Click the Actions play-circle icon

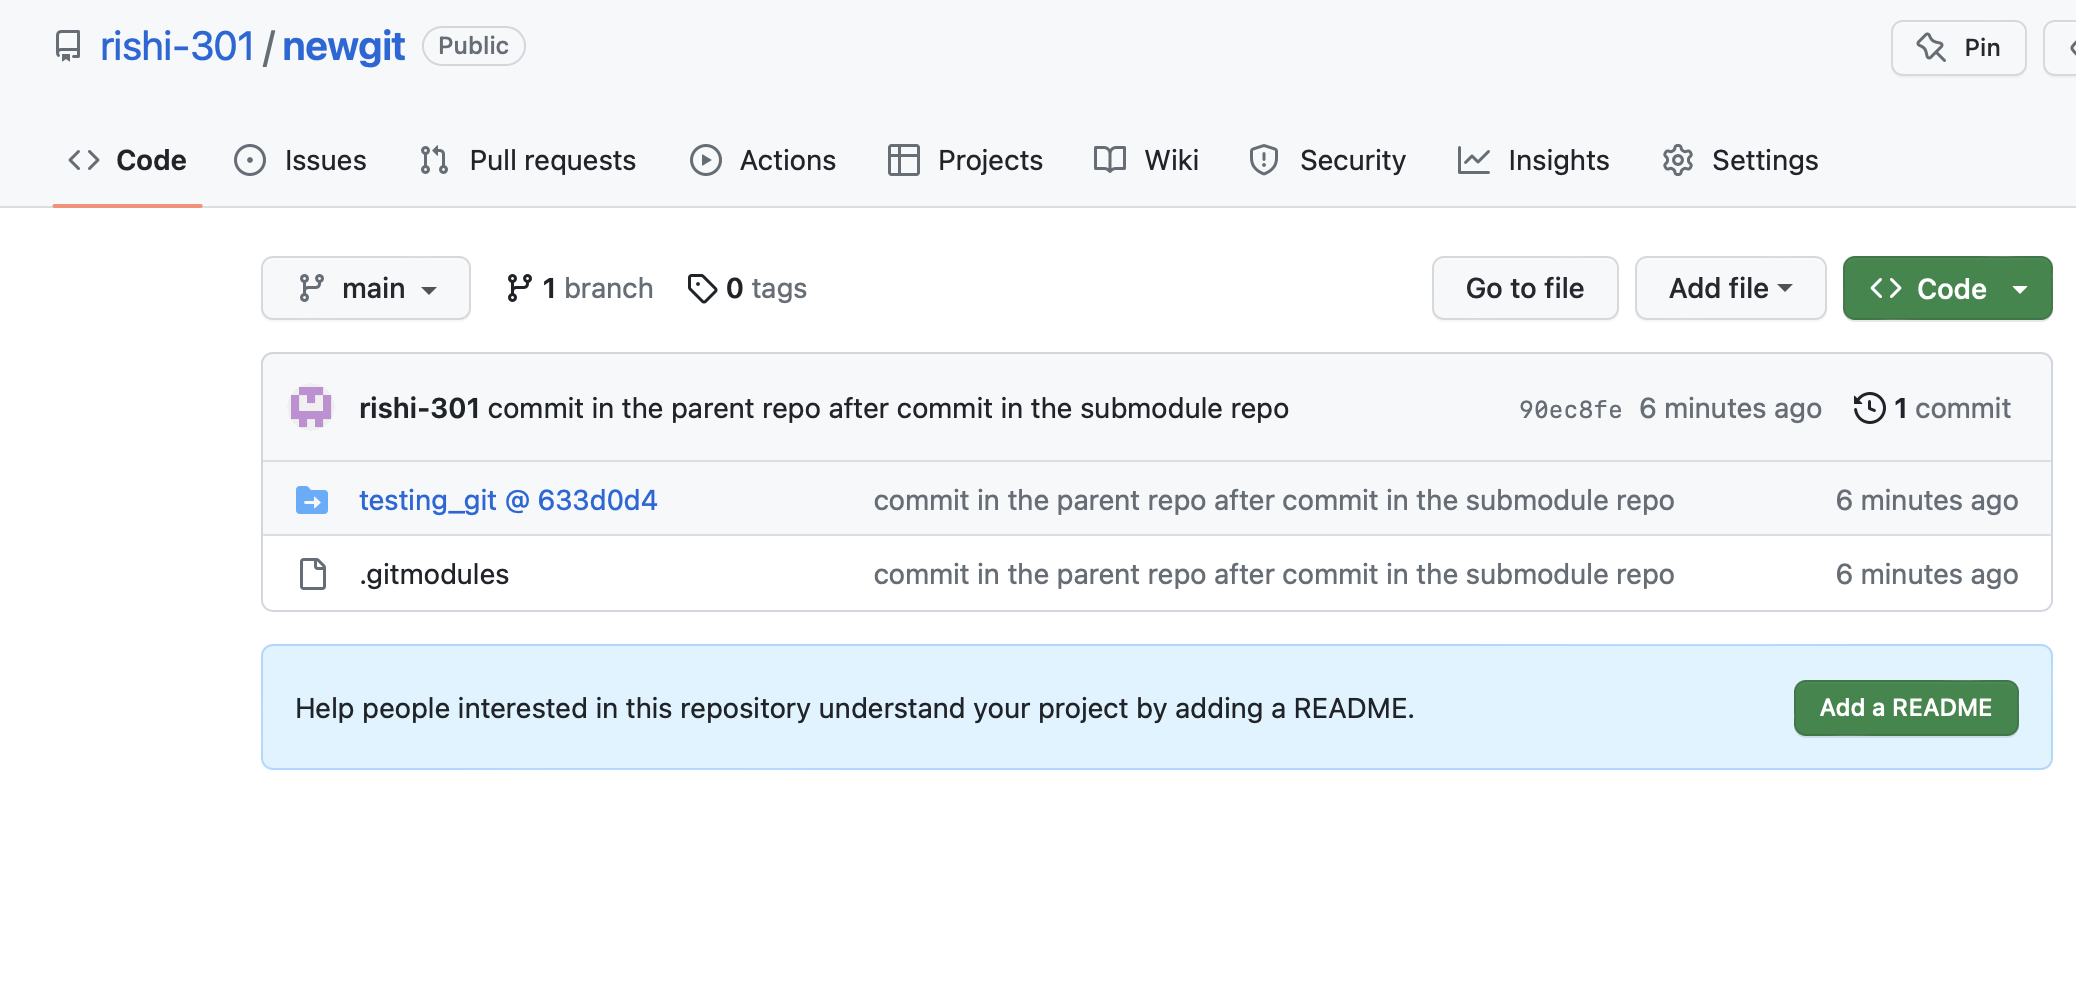[705, 160]
